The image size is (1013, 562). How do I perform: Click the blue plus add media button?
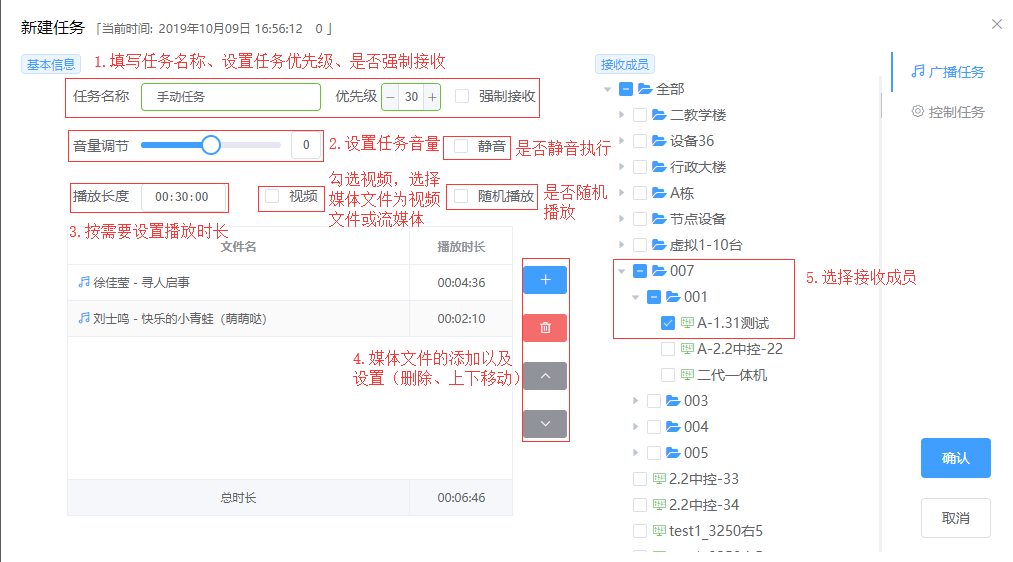click(545, 280)
